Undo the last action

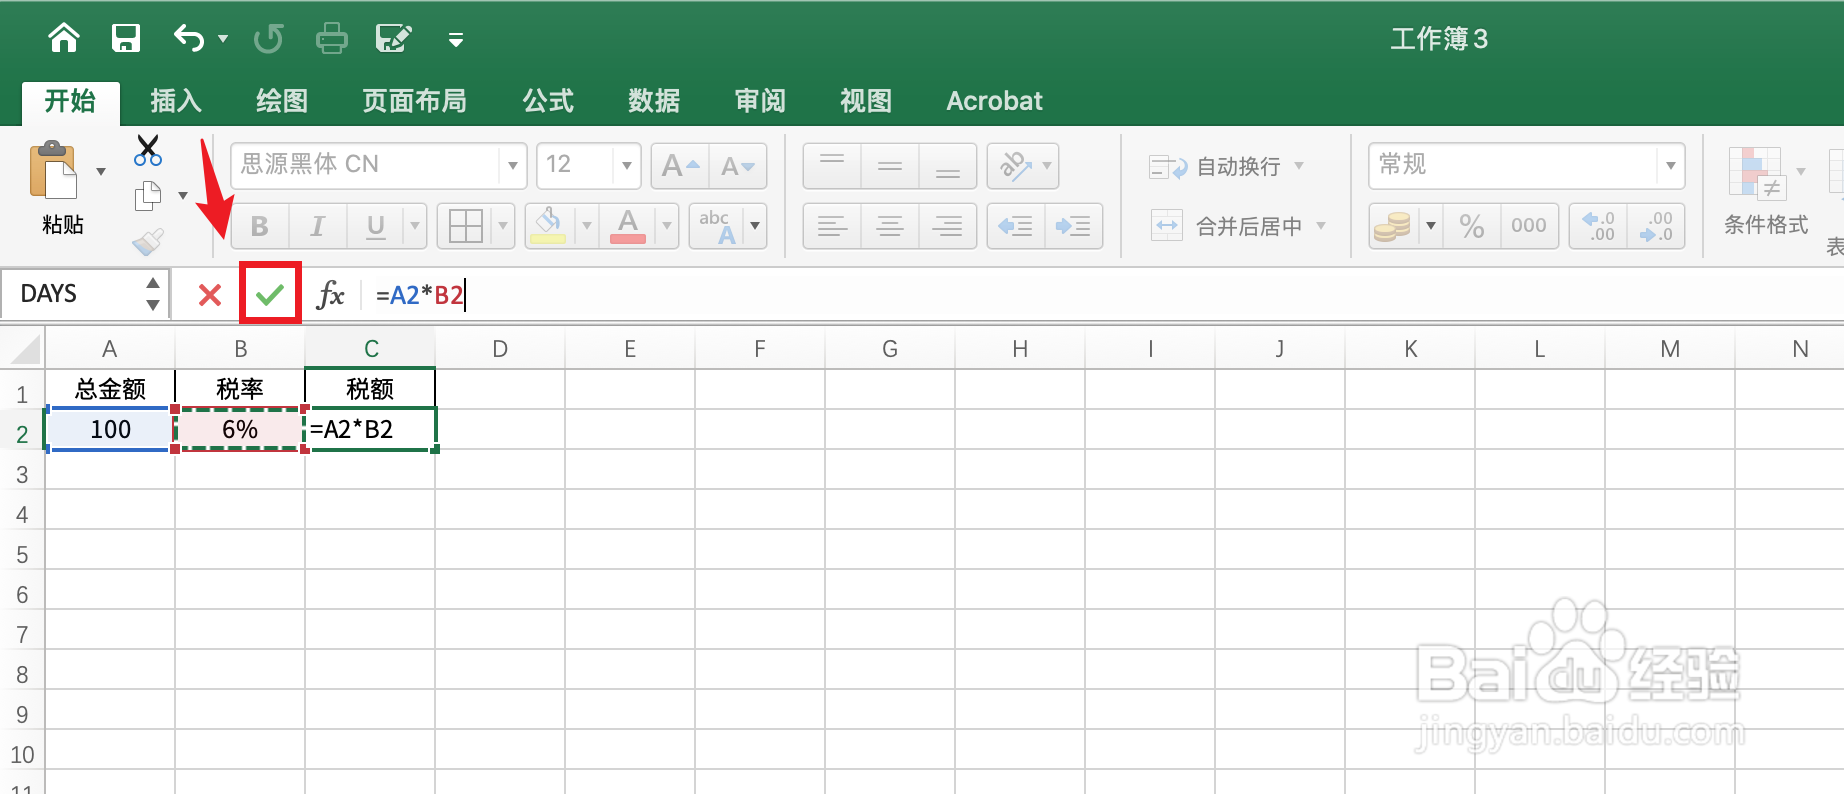pyautogui.click(x=189, y=38)
